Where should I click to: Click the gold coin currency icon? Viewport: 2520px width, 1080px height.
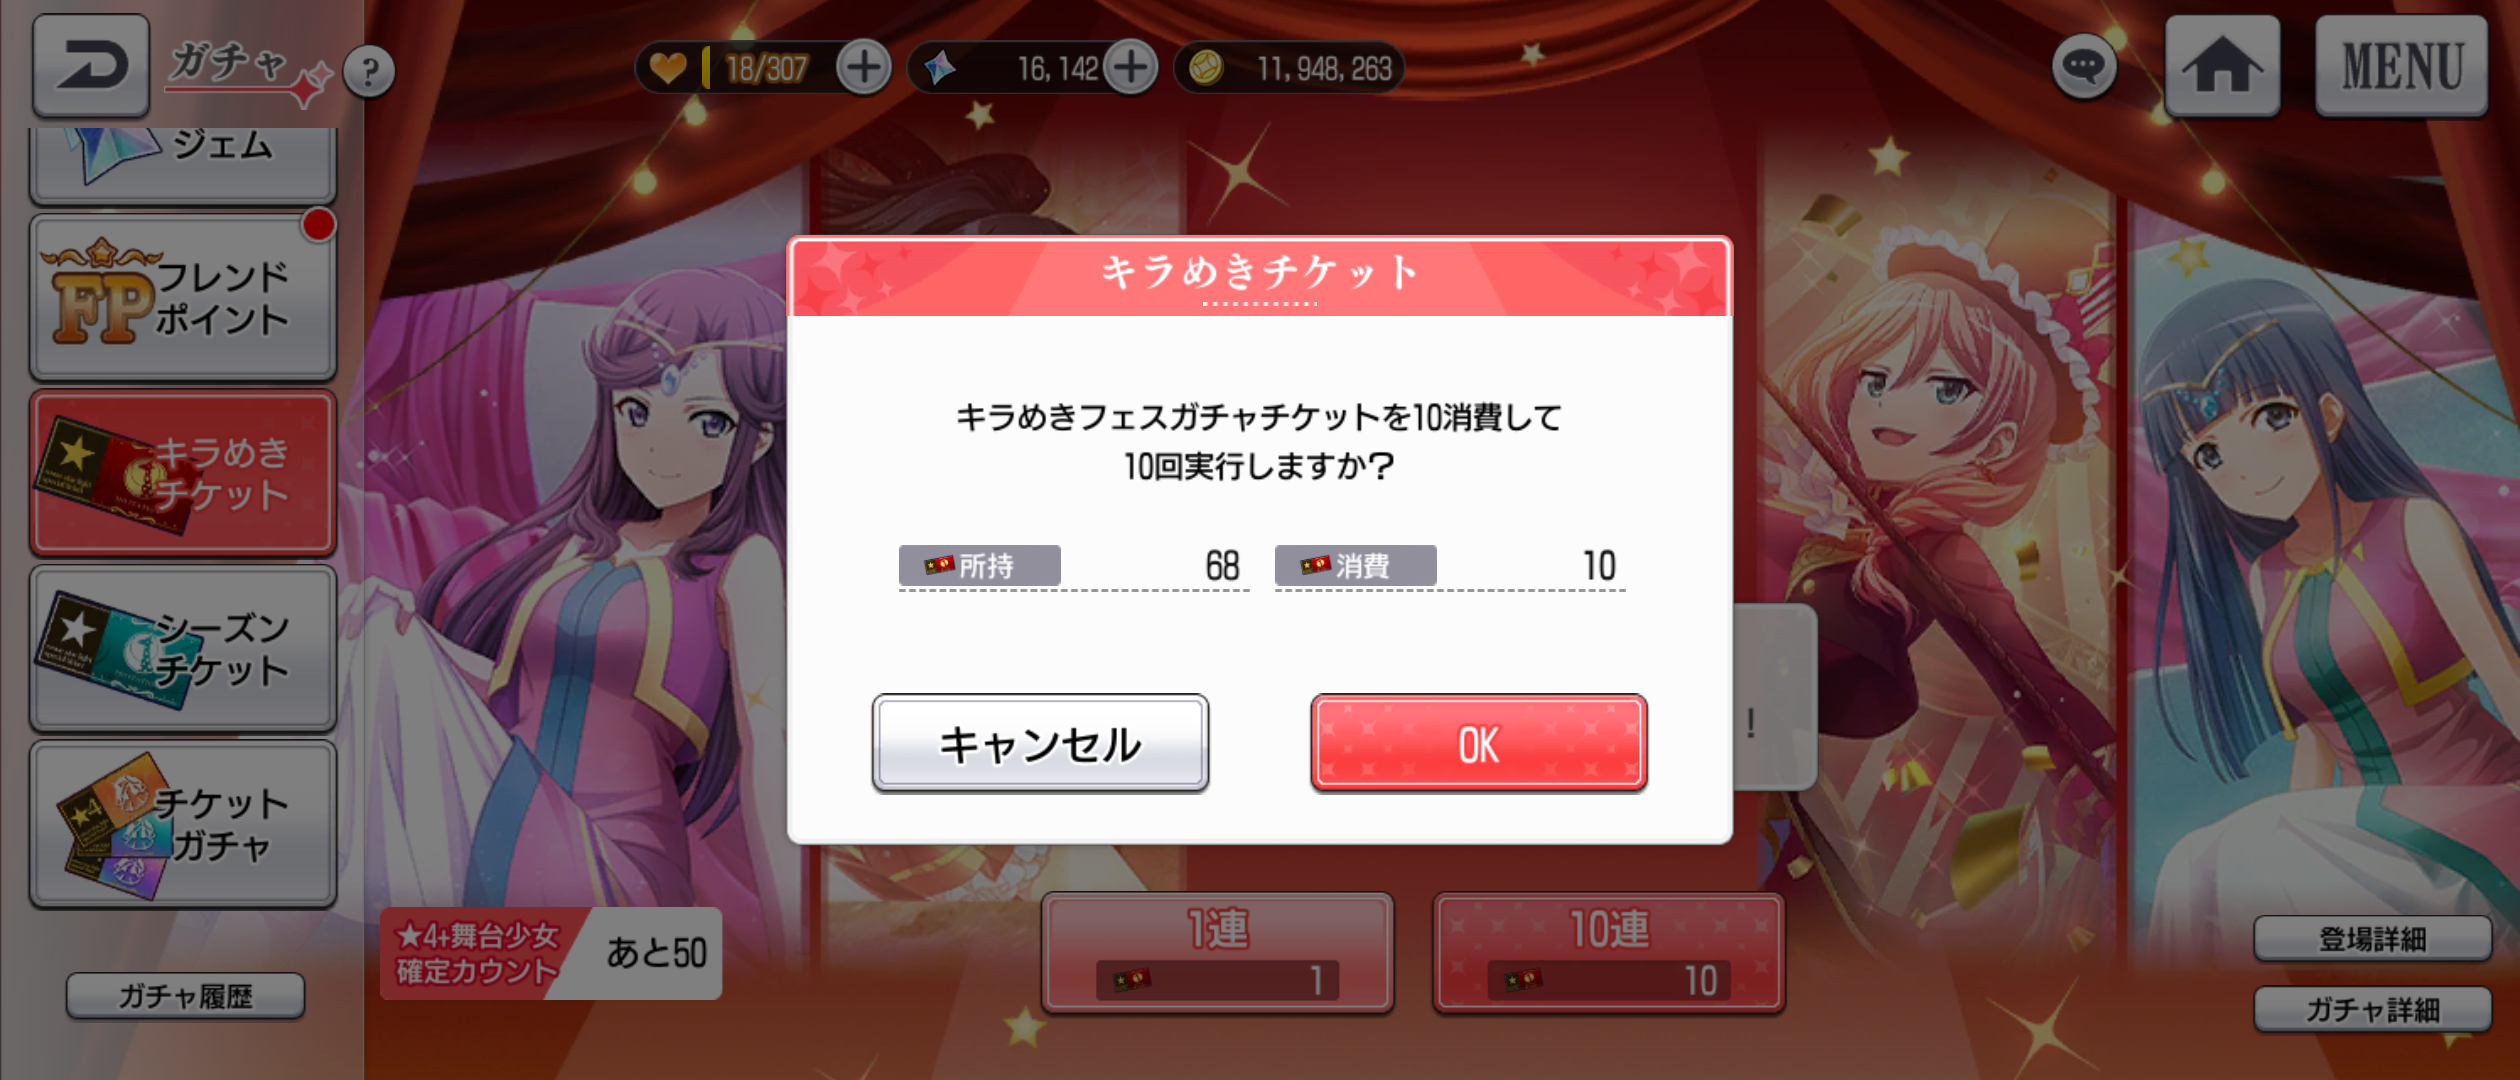coord(1206,68)
